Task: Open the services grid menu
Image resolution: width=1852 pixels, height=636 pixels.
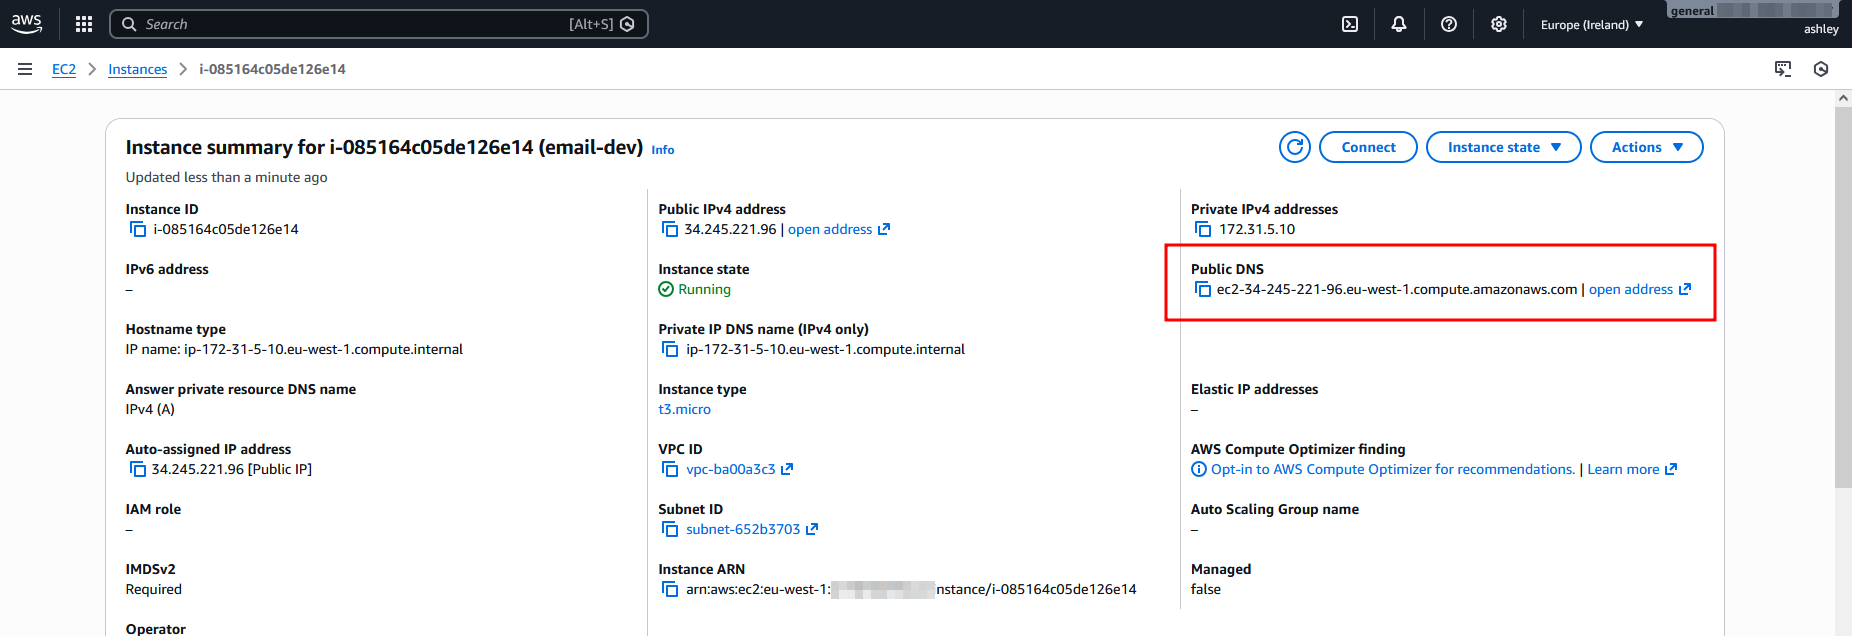Action: click(84, 24)
